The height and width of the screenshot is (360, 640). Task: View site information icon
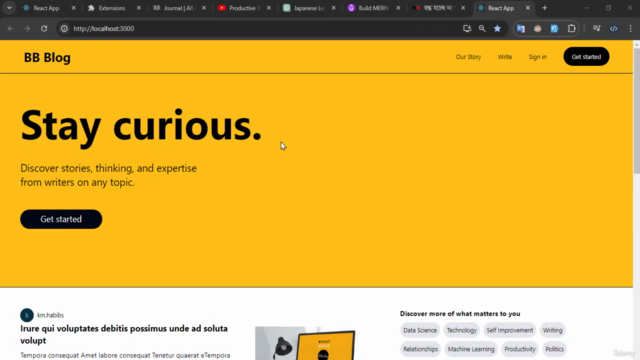click(x=64, y=29)
